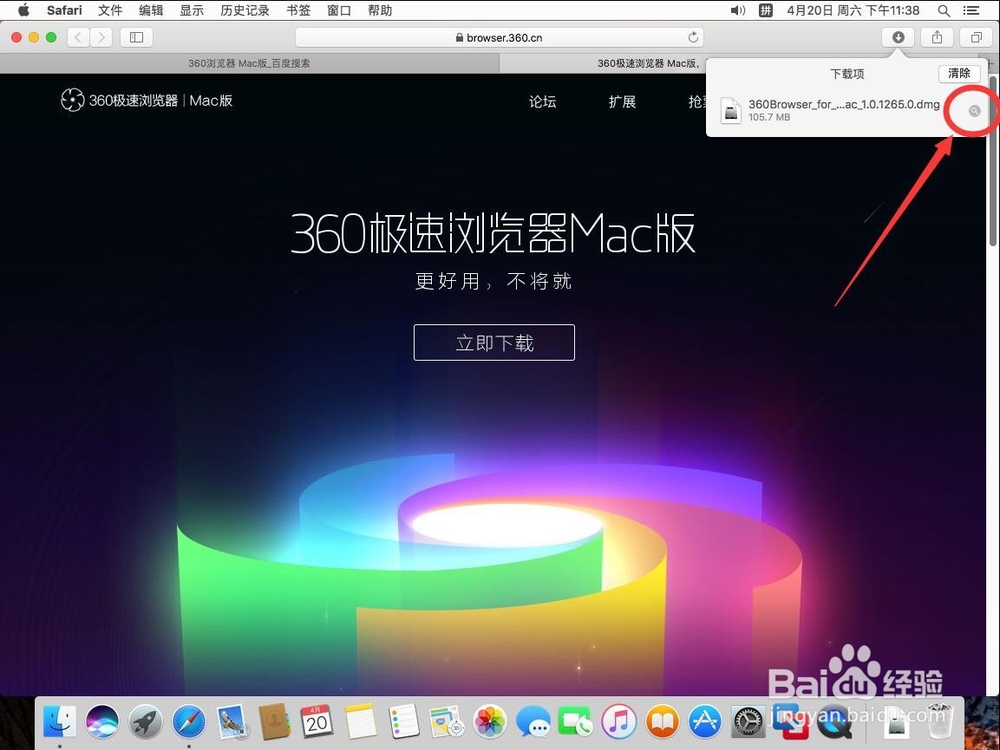Open Safari downloads toolbar button

[x=898, y=37]
